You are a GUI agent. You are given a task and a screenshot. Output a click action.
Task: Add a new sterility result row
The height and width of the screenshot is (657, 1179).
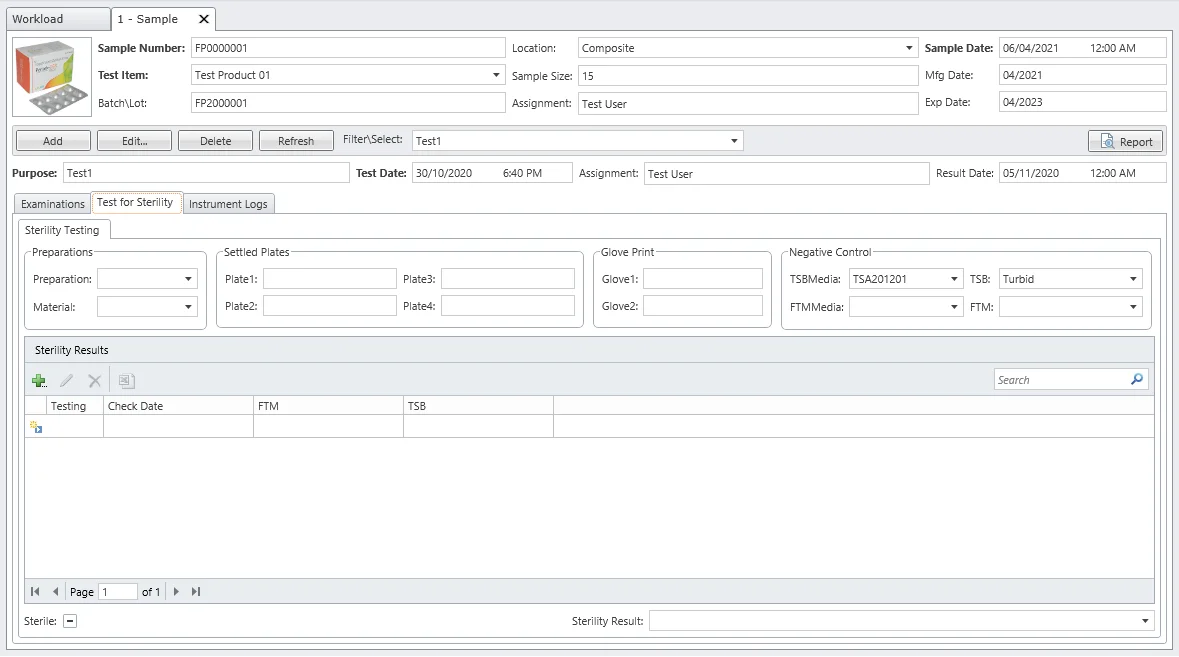coord(39,380)
